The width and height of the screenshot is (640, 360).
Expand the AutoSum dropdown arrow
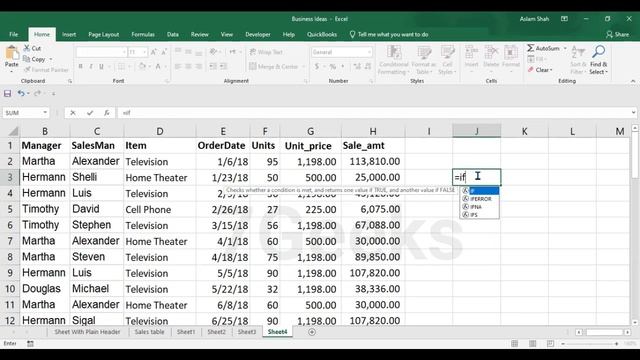pos(565,48)
